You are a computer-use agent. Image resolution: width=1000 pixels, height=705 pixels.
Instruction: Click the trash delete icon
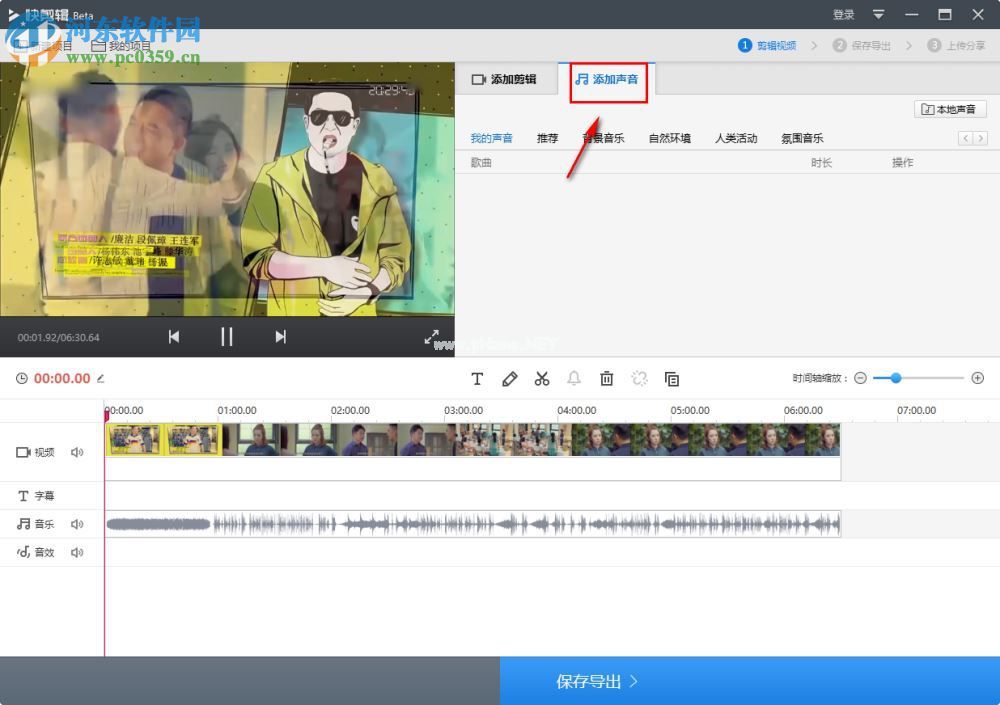pos(606,378)
